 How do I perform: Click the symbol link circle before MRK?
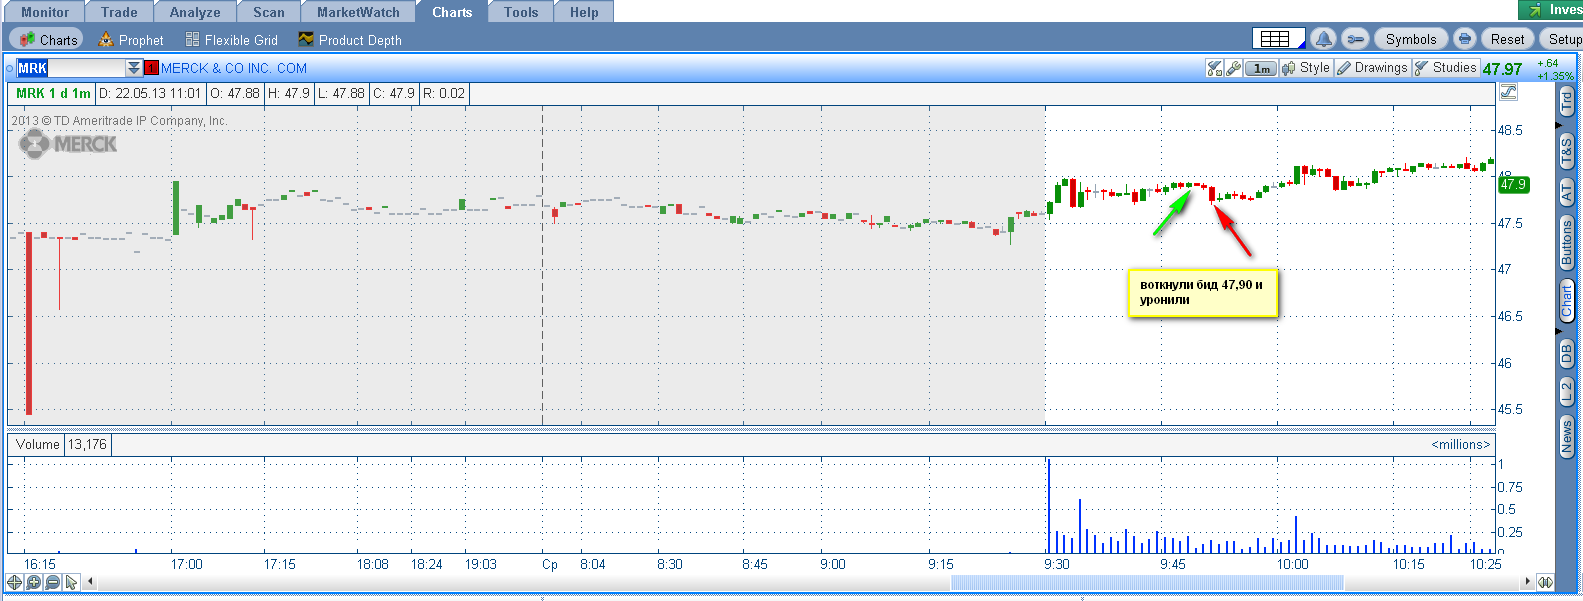click(10, 68)
